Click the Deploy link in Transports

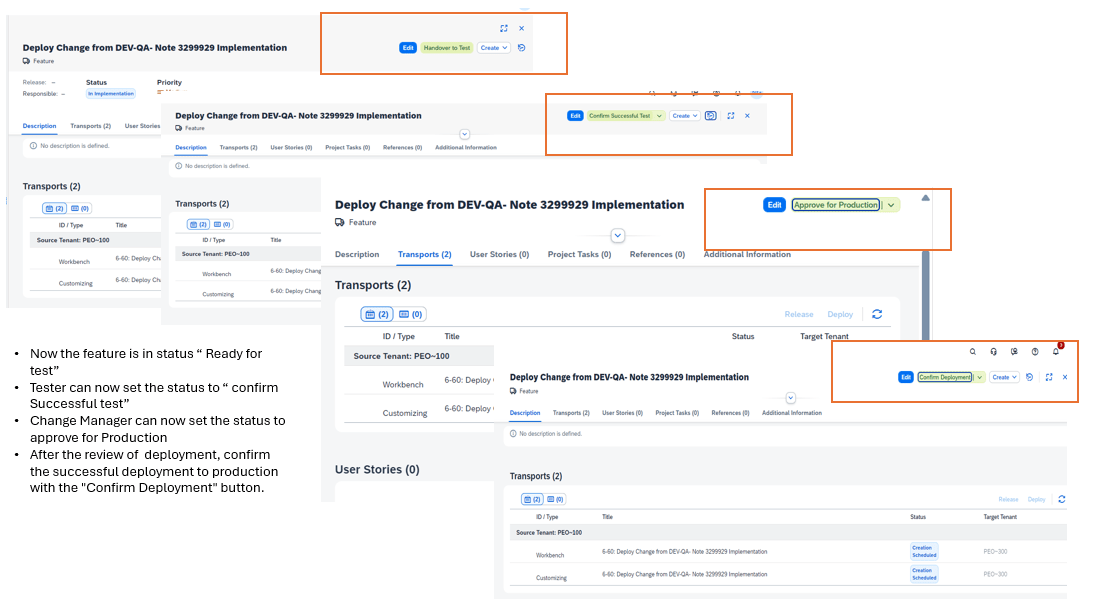point(840,313)
